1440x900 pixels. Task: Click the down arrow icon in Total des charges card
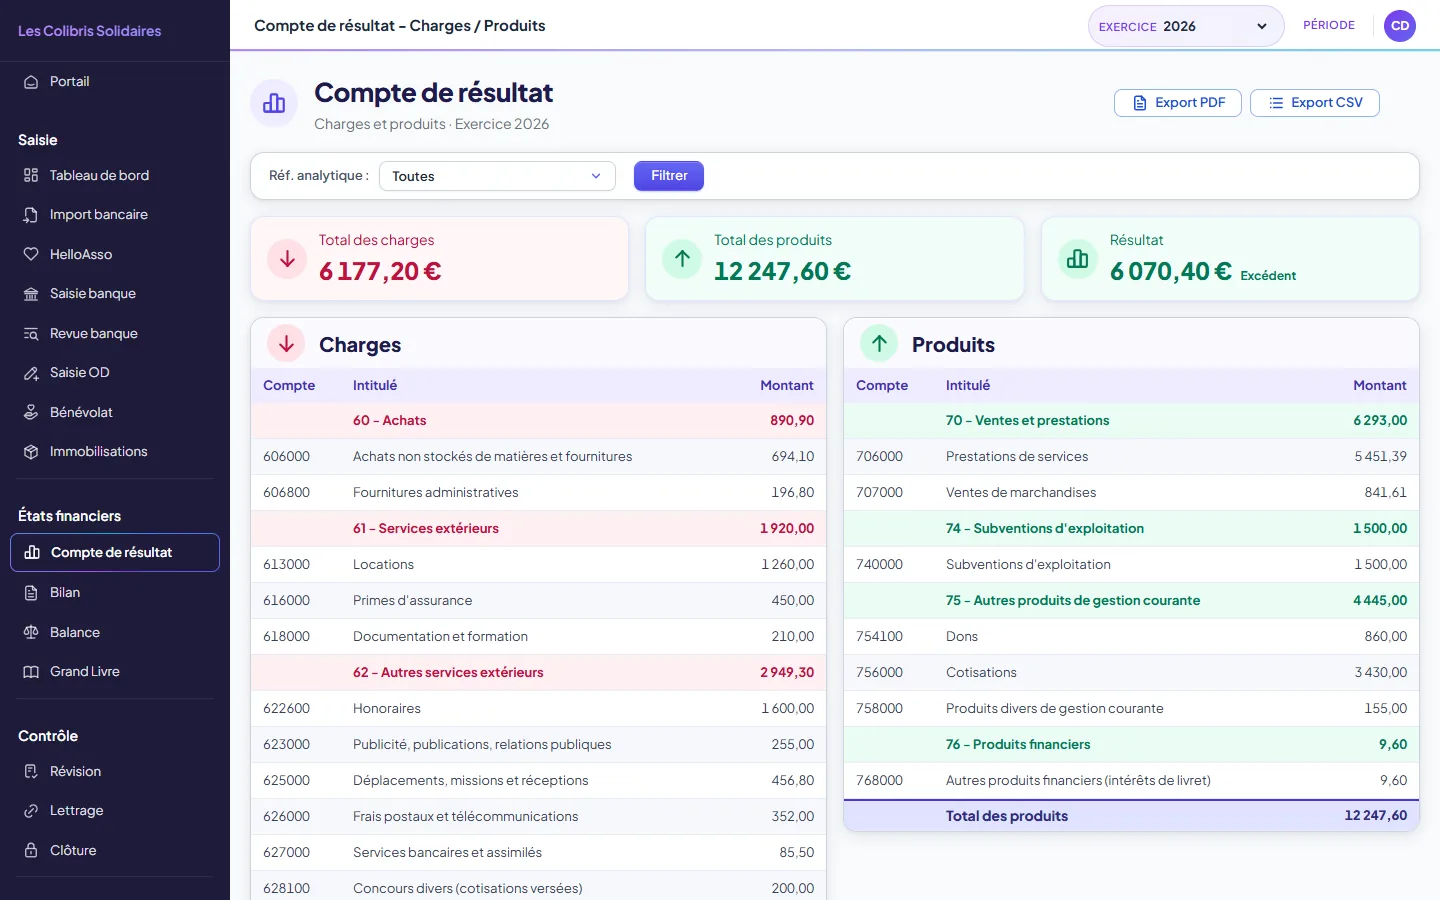point(287,259)
